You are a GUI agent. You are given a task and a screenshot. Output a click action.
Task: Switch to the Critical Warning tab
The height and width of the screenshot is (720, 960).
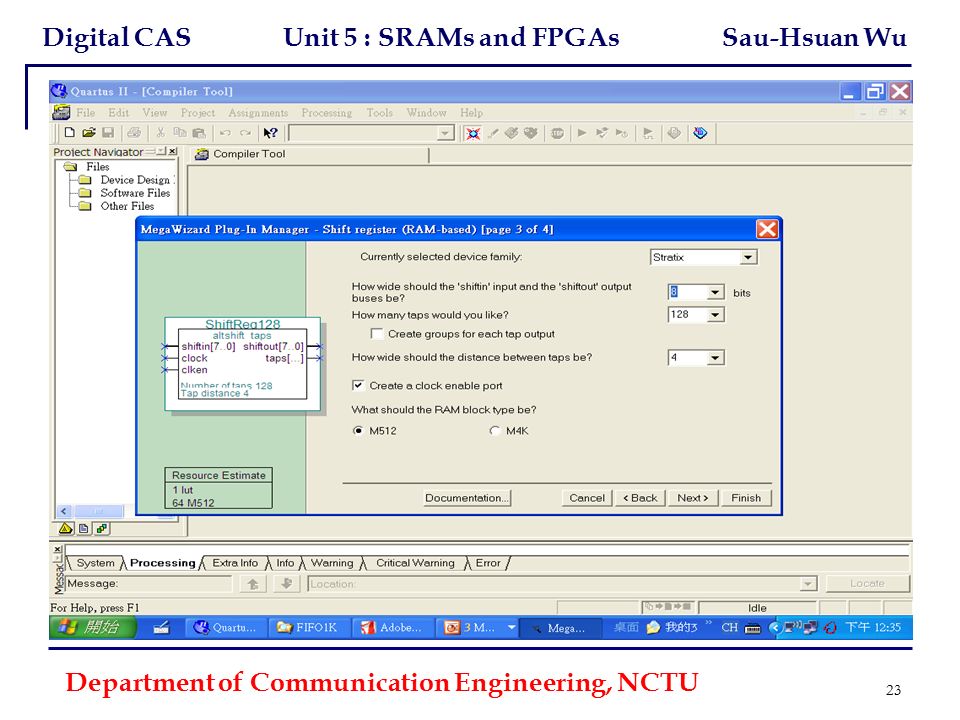click(x=415, y=563)
